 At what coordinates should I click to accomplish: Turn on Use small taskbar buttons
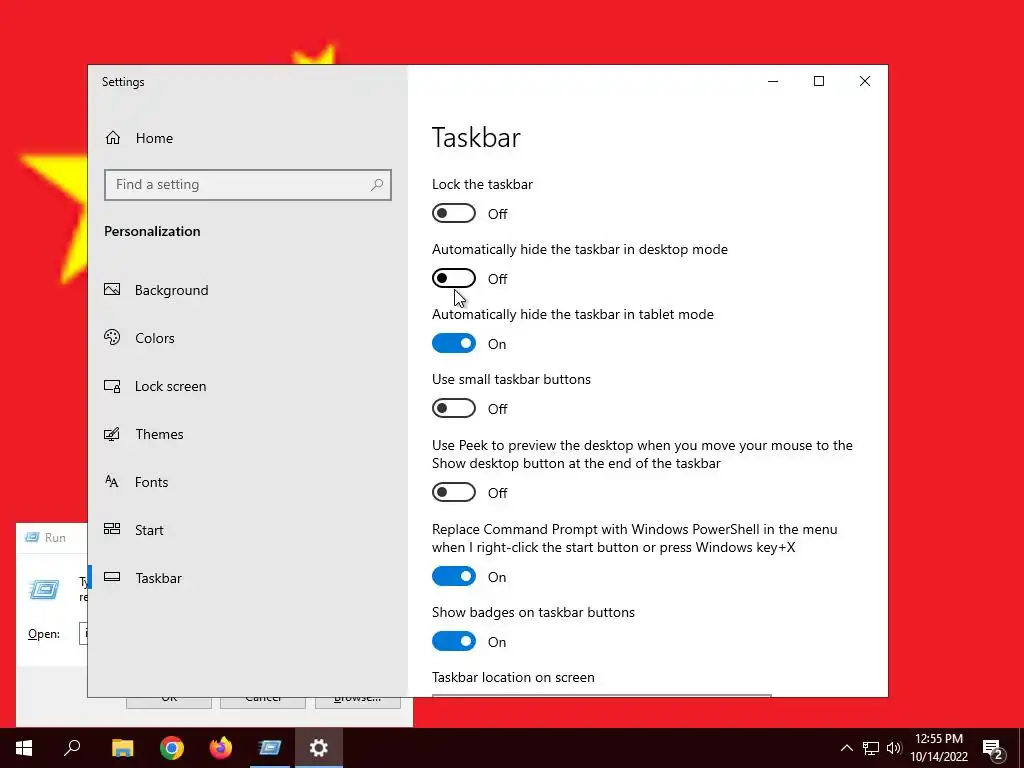click(x=454, y=408)
